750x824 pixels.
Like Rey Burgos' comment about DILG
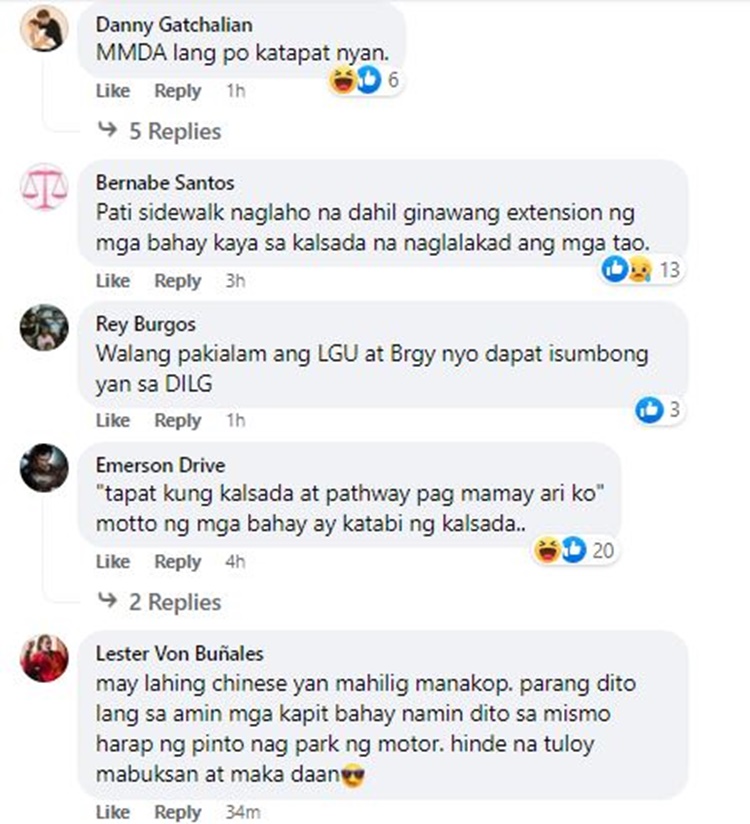click(x=112, y=420)
